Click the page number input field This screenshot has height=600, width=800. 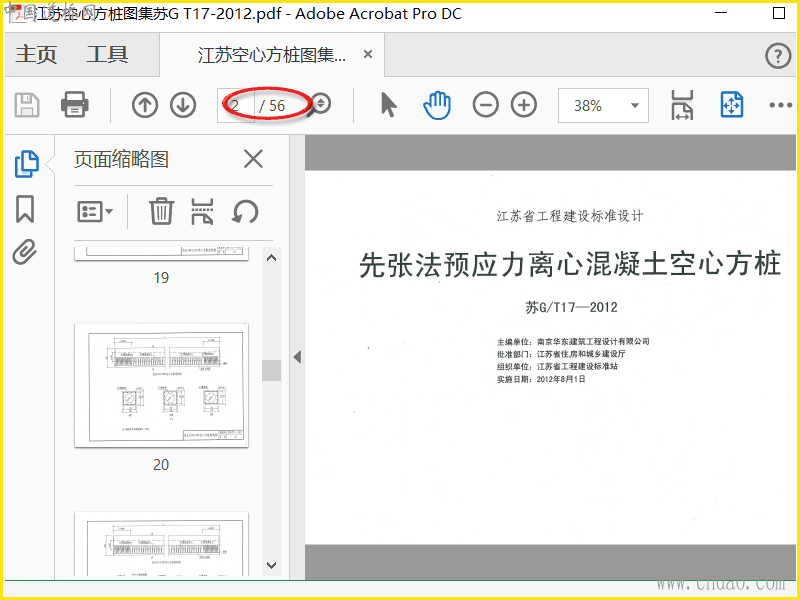point(236,106)
